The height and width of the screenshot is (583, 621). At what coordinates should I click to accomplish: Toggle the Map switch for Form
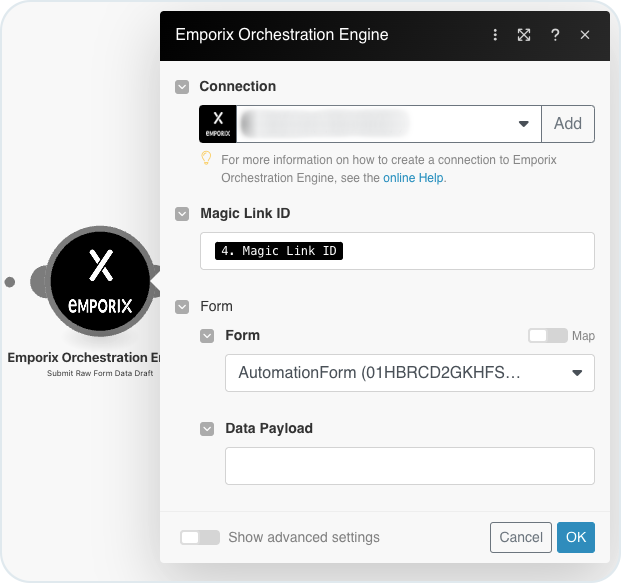click(548, 336)
